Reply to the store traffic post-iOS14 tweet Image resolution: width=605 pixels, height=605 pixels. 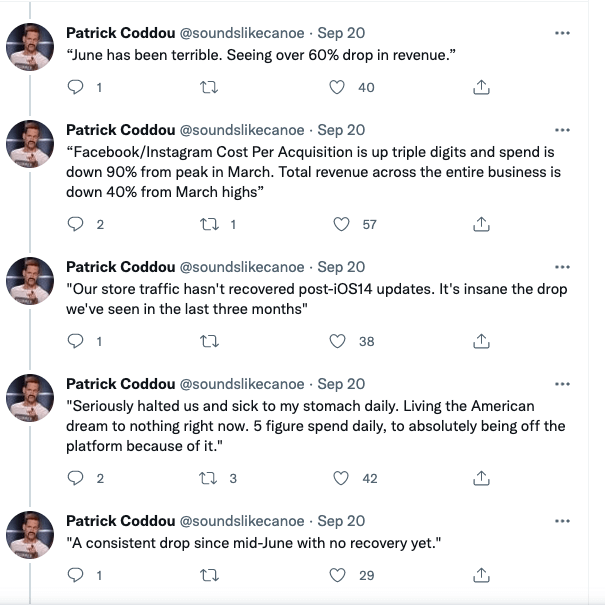75,341
